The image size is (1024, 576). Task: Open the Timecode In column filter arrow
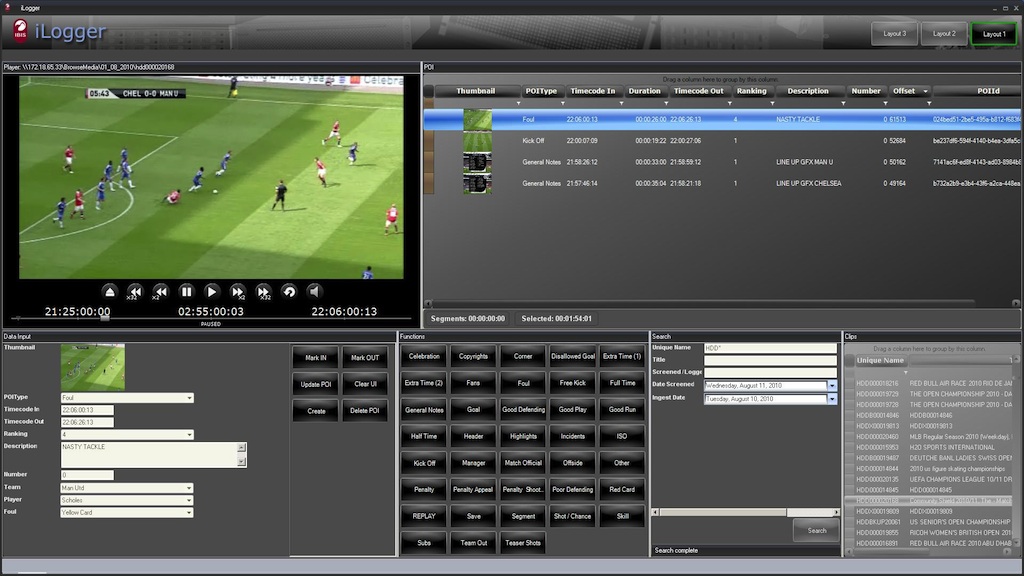coord(621,103)
